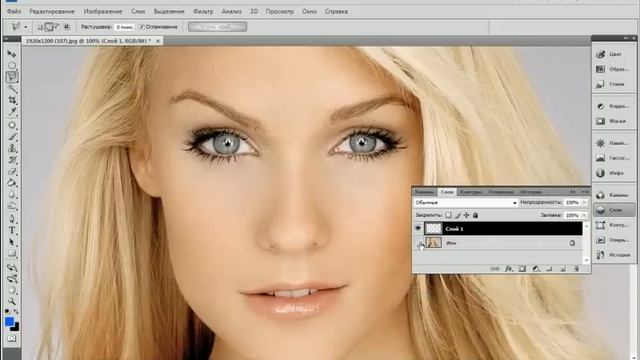The image size is (640, 360).
Task: Toggle lock position icon
Action: tap(467, 215)
